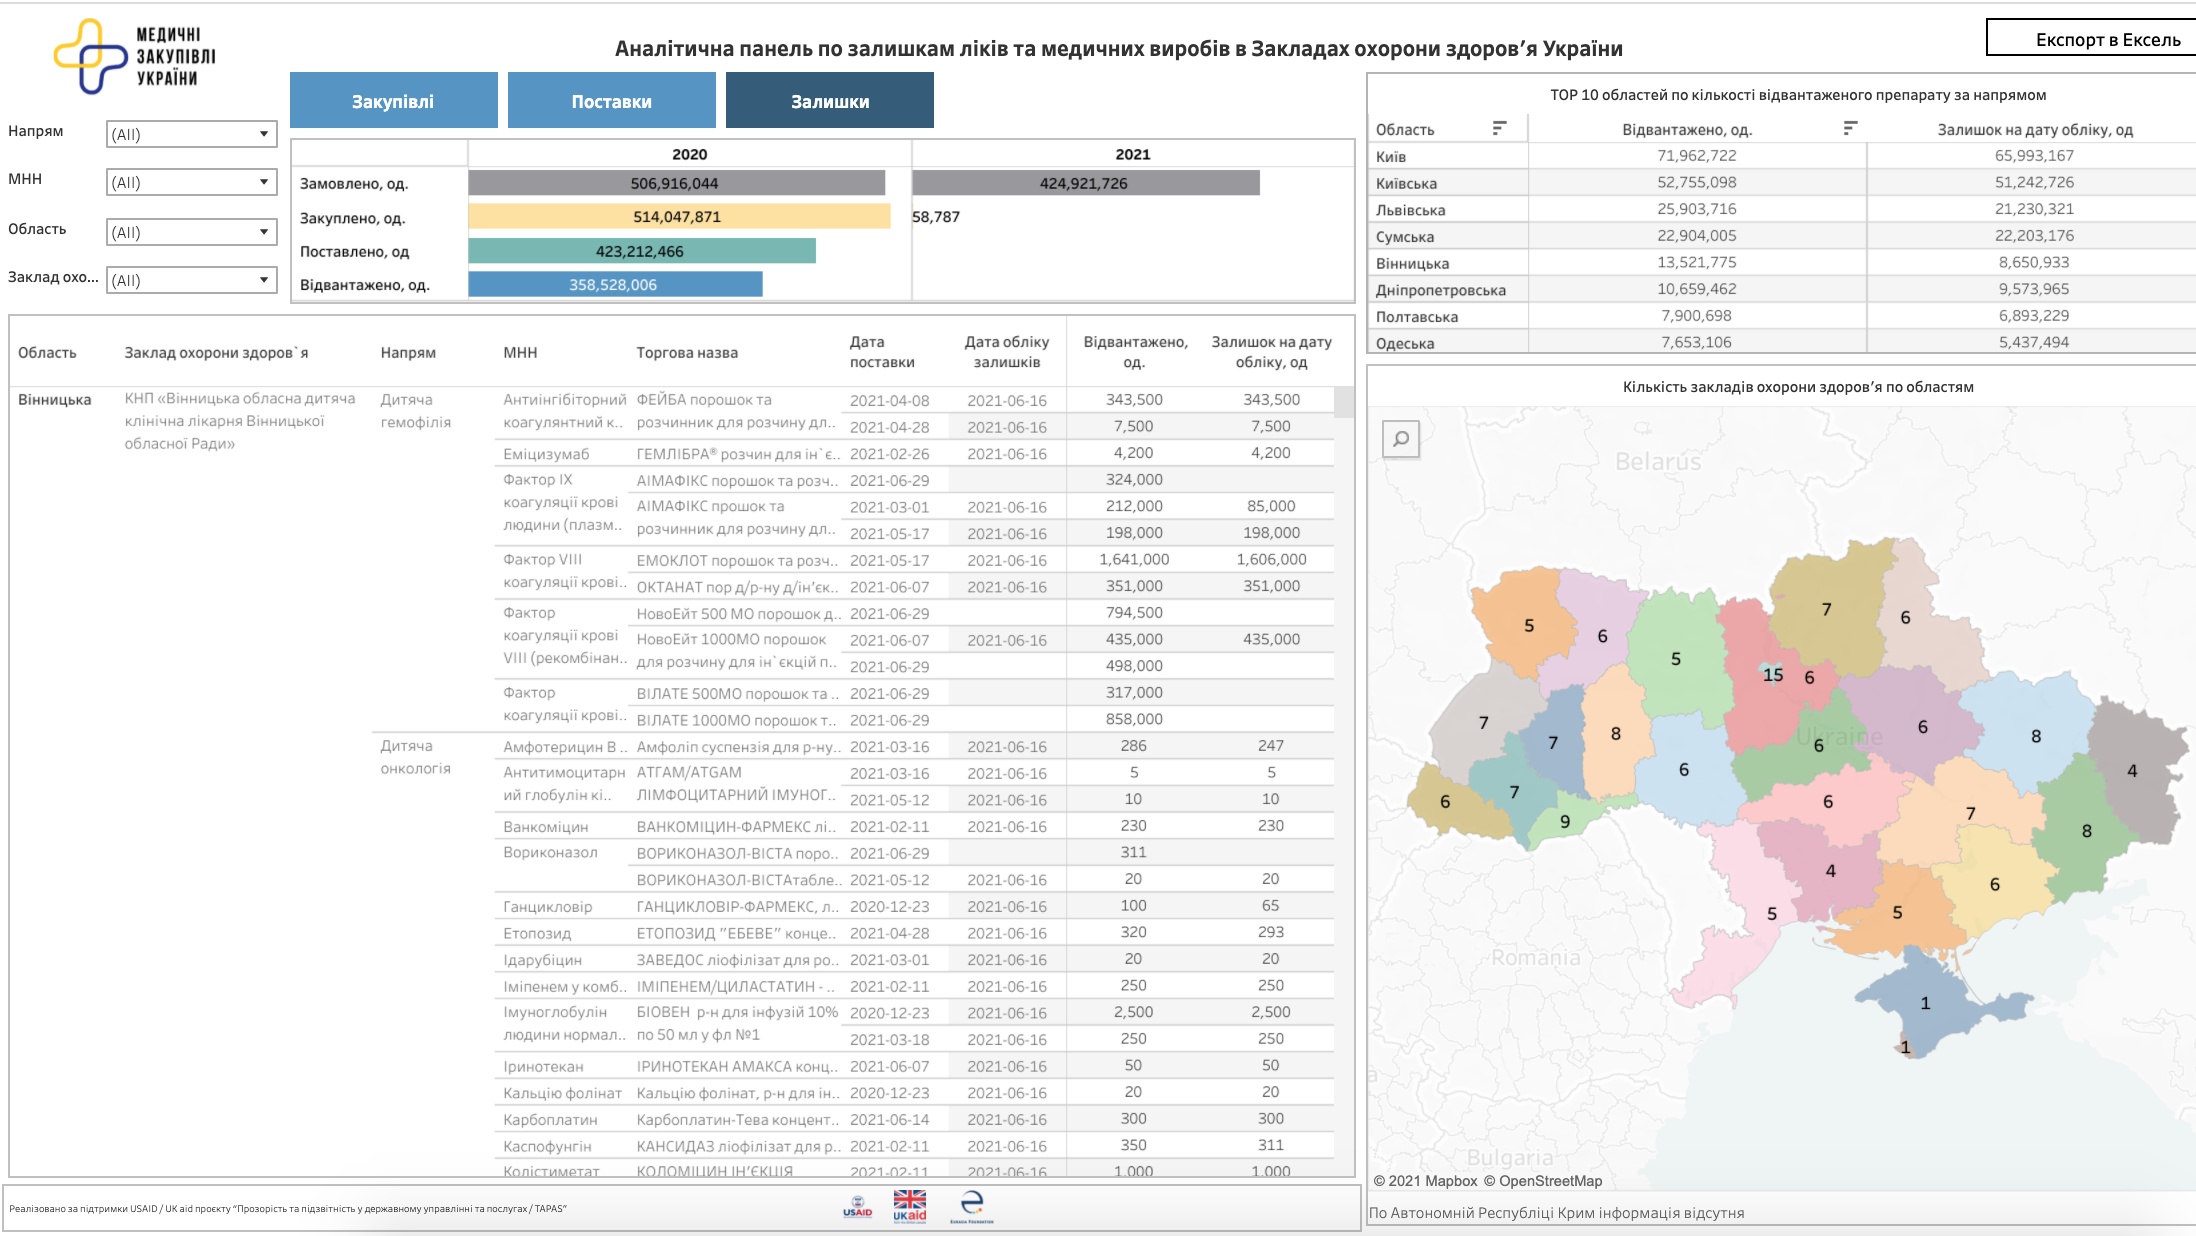
Task: Click the Eurasia Foundation logo
Action: (972, 1207)
